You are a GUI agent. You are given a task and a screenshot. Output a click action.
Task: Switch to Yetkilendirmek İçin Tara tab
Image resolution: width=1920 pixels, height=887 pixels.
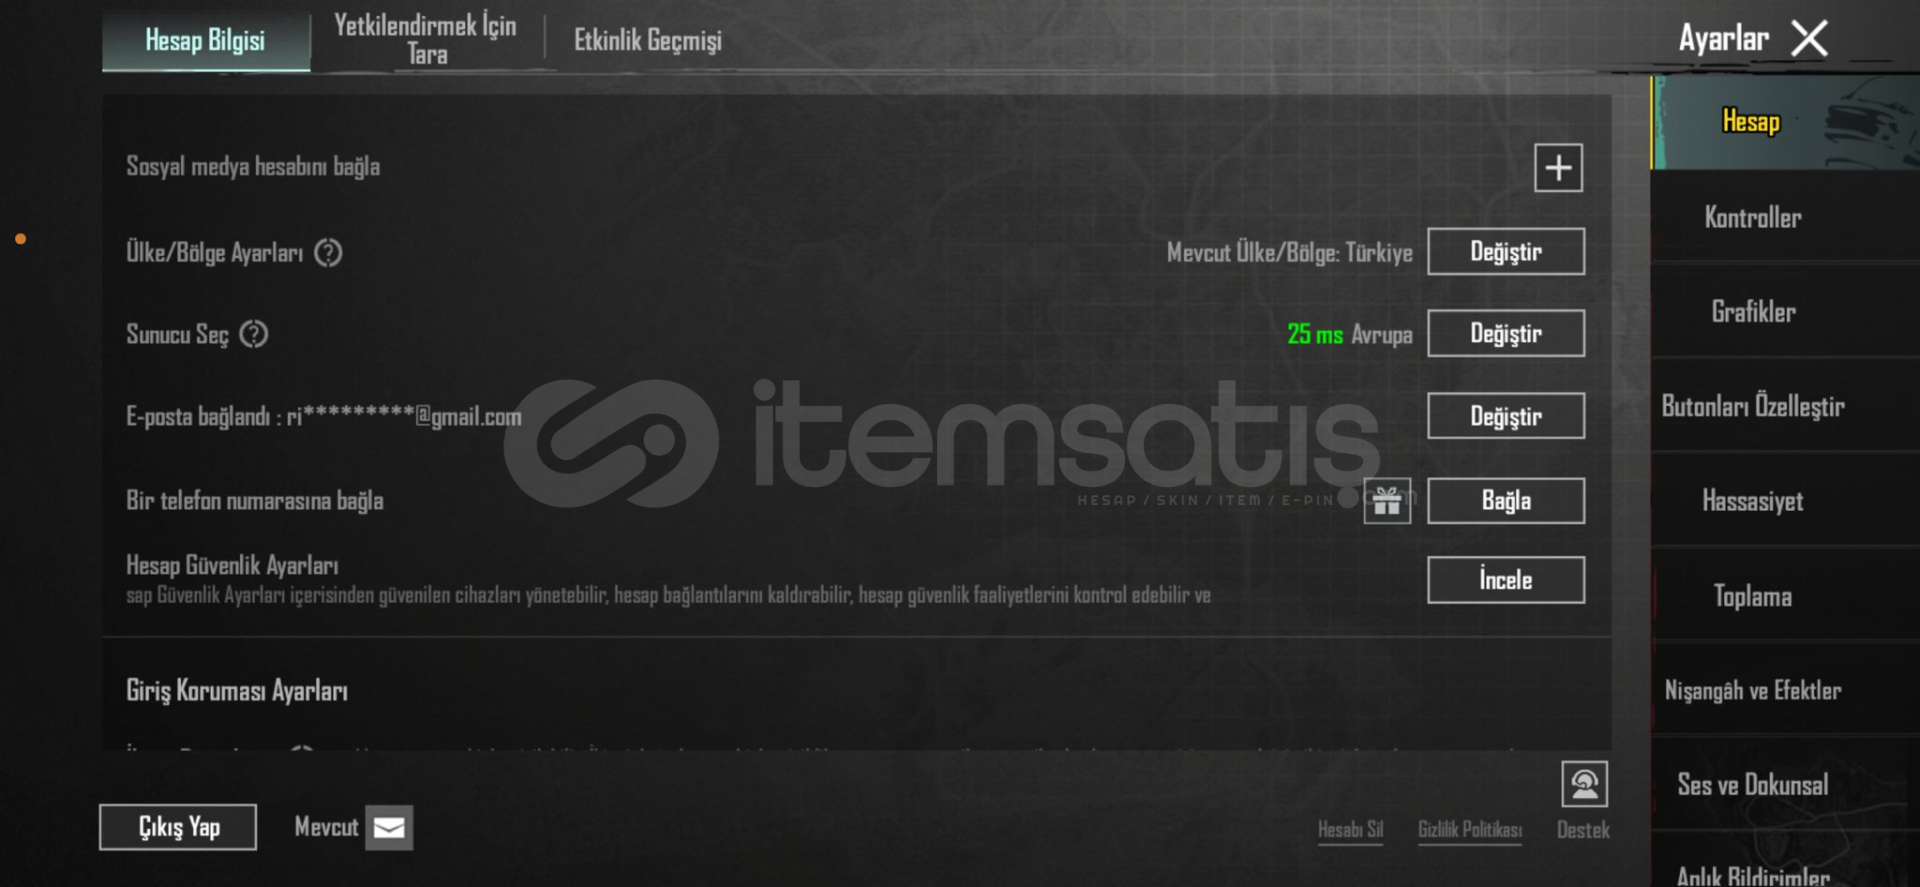click(426, 39)
